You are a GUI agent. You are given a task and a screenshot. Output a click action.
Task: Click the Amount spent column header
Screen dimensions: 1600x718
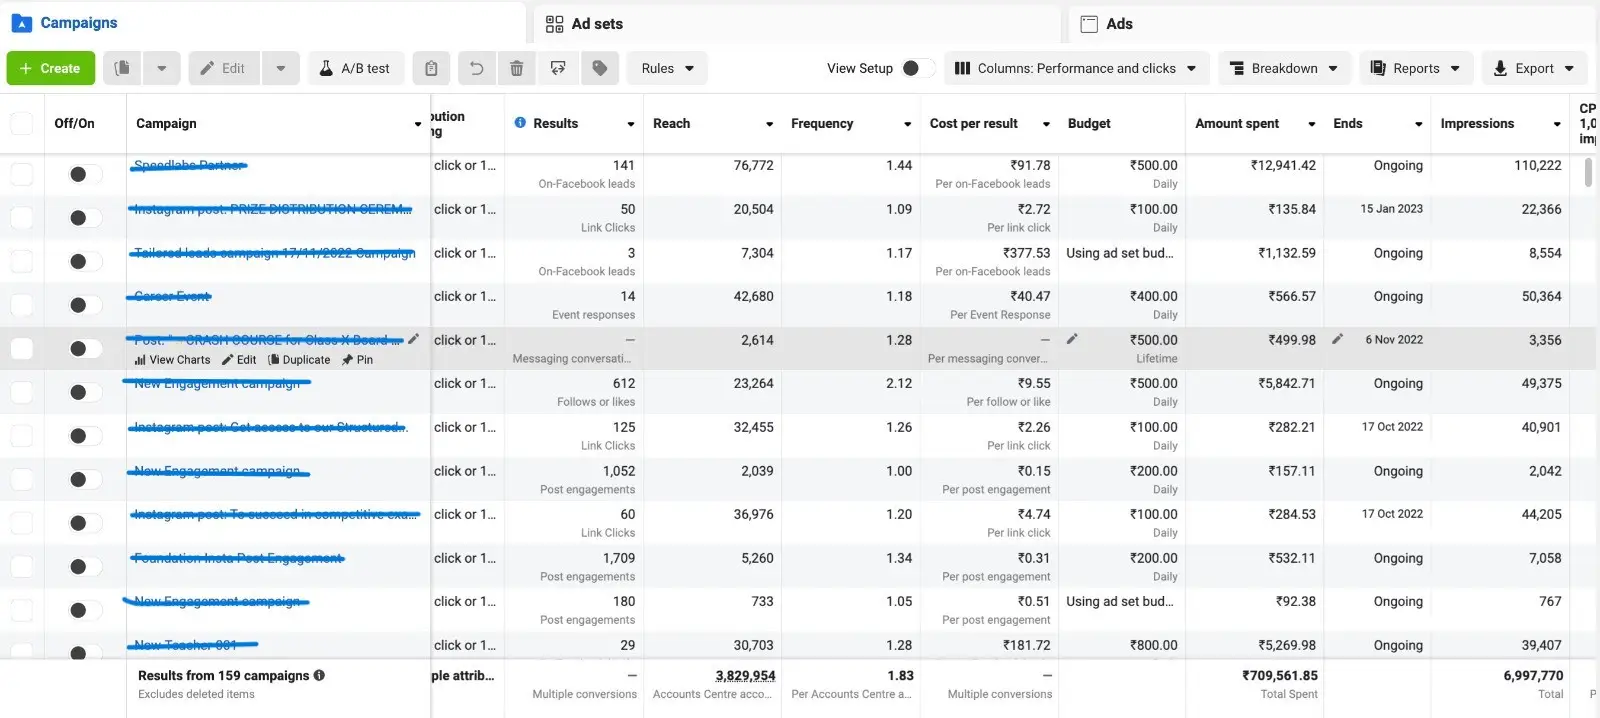(x=1237, y=124)
